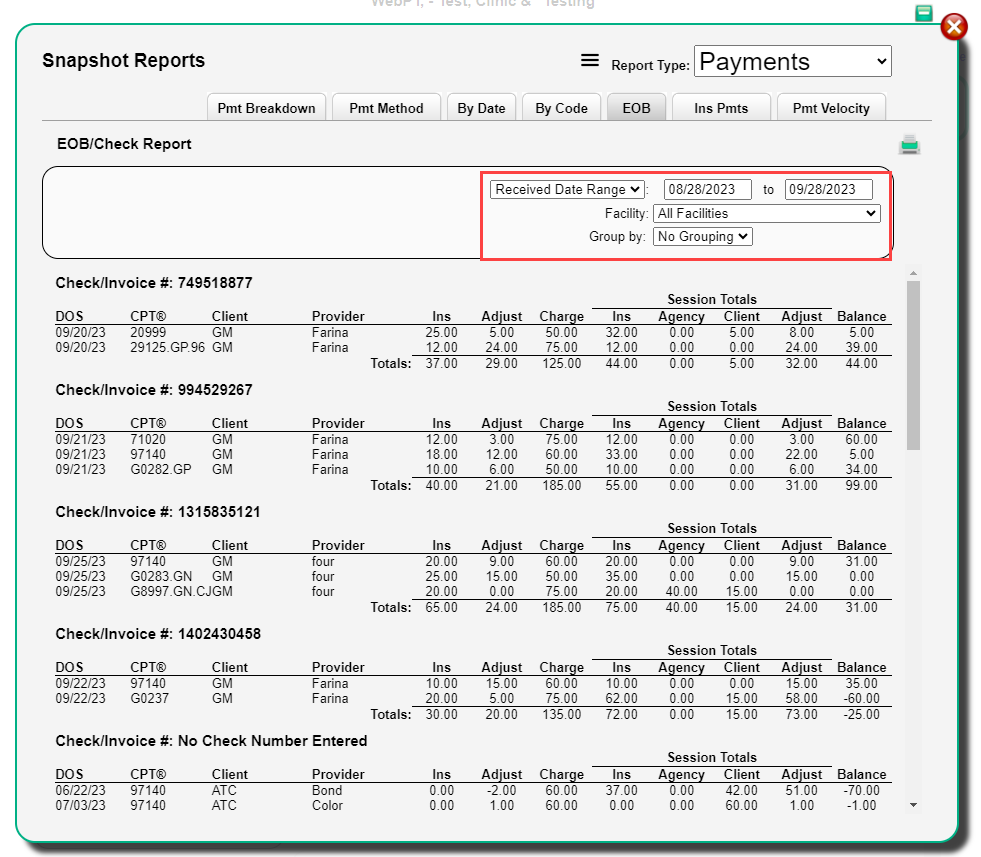Expand the Received Date Range dropdown
981x857 pixels.
pos(567,190)
